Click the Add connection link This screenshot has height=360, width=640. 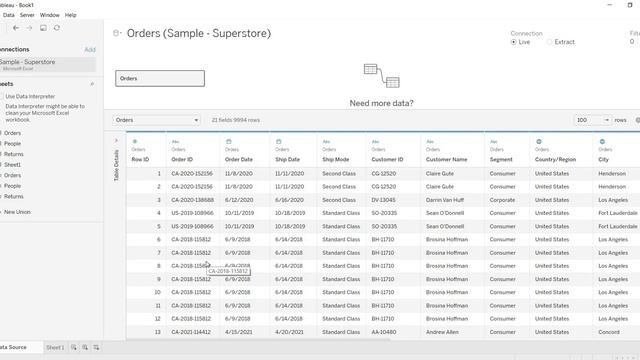(90, 49)
